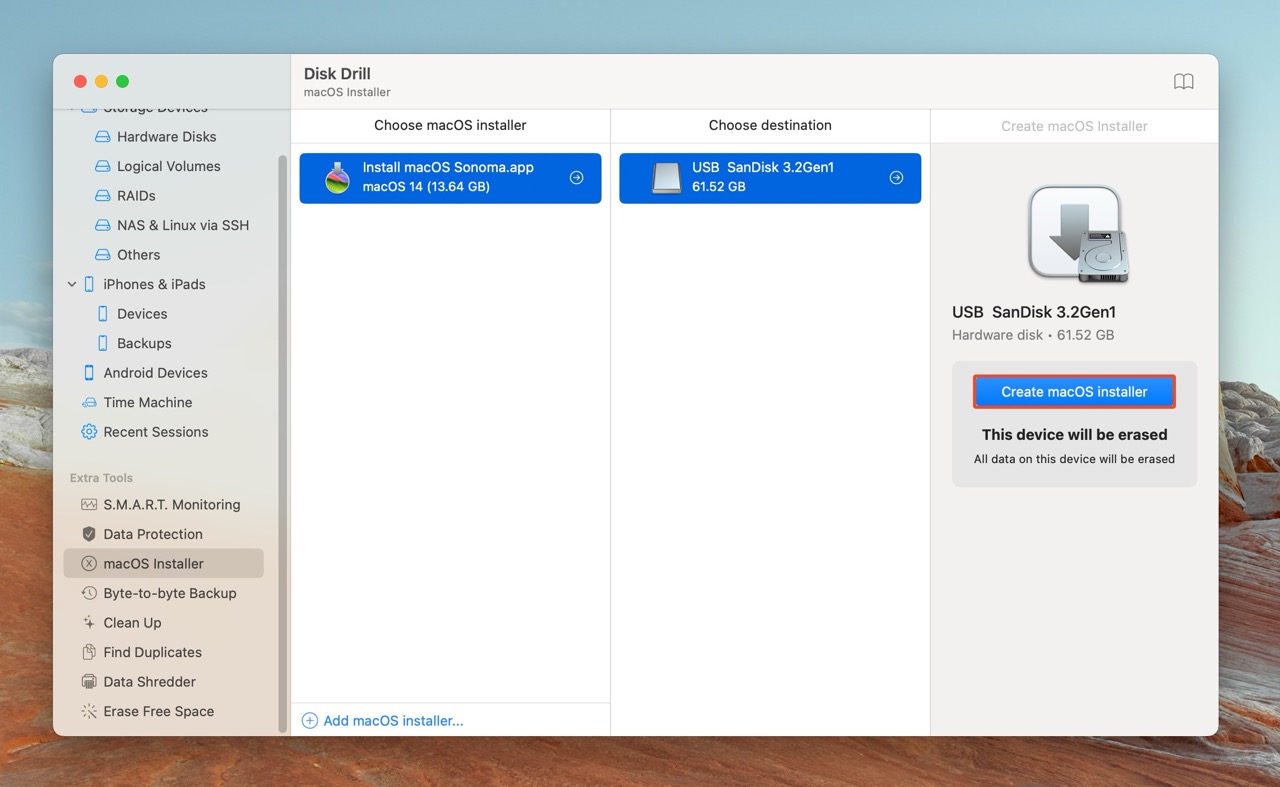Select Install macOS Sonoma.app text

tap(448, 168)
